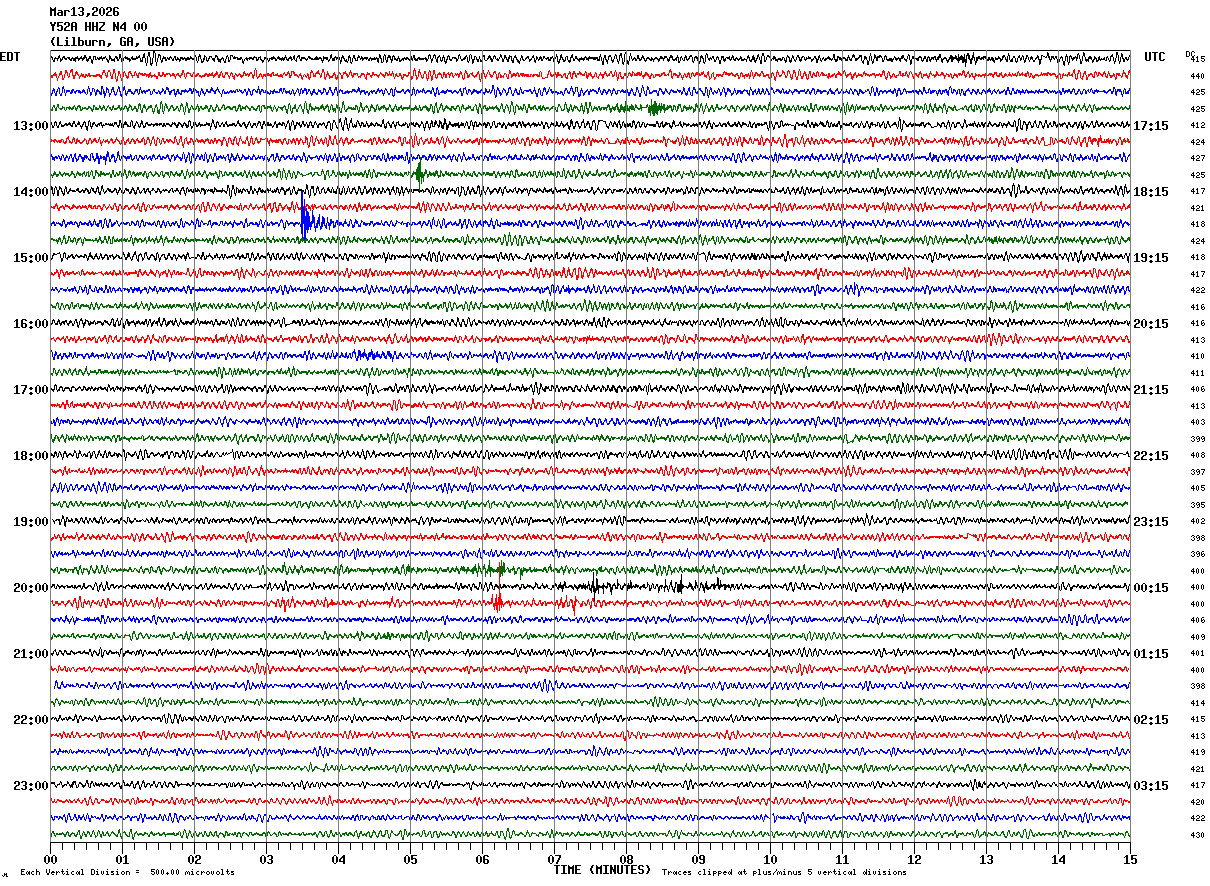1210x886 pixels.
Task: Click minute tick label 08 on the axis
Action: (626, 859)
